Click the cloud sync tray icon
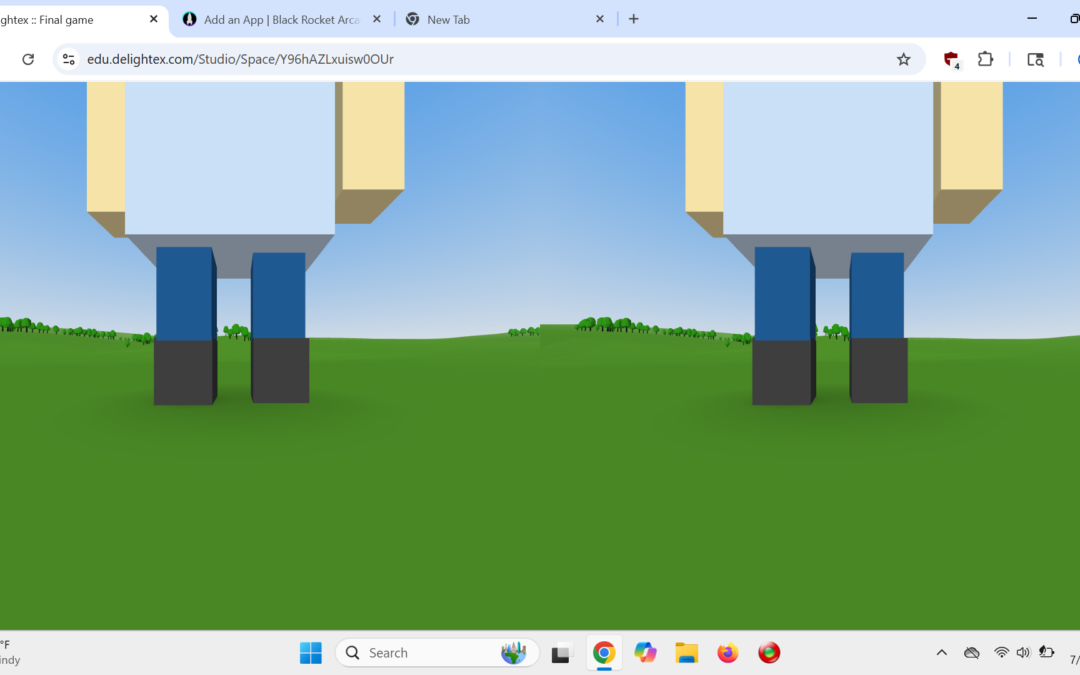The width and height of the screenshot is (1080, 675). click(972, 652)
